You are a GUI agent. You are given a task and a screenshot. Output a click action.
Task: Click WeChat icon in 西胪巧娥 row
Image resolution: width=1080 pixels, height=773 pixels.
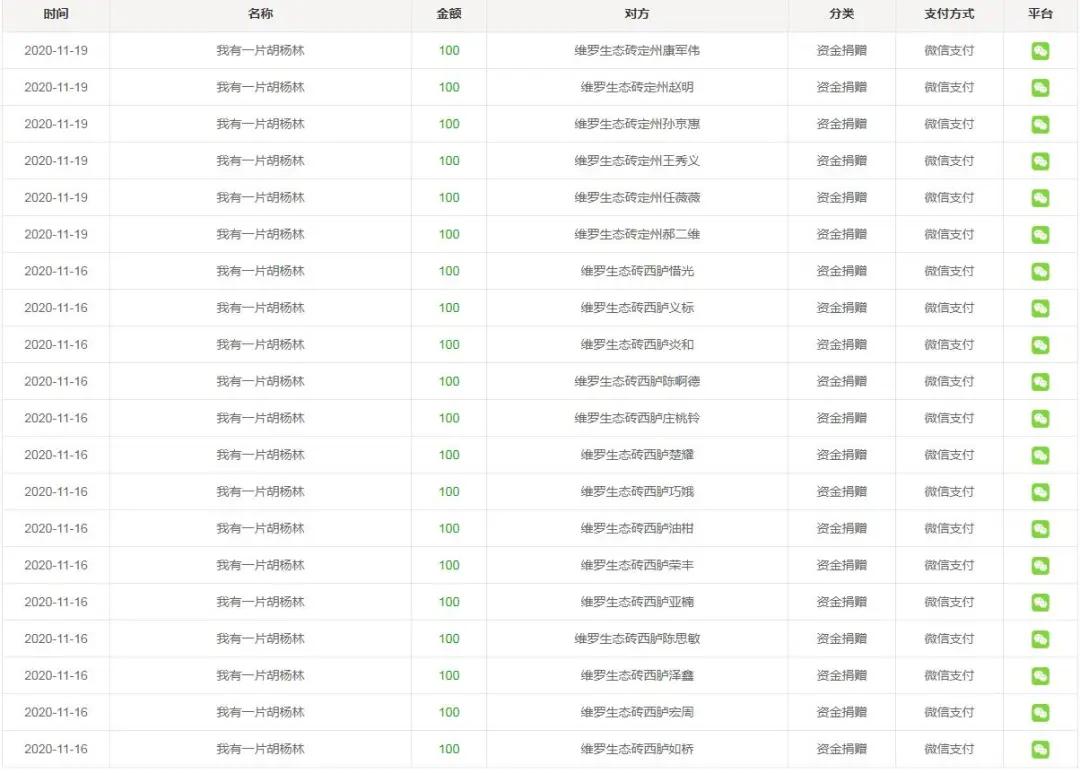tap(1040, 492)
